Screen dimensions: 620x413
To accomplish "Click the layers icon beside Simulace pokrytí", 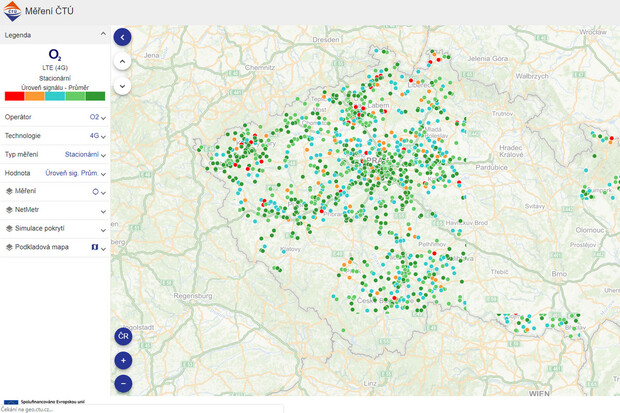I will point(9,228).
